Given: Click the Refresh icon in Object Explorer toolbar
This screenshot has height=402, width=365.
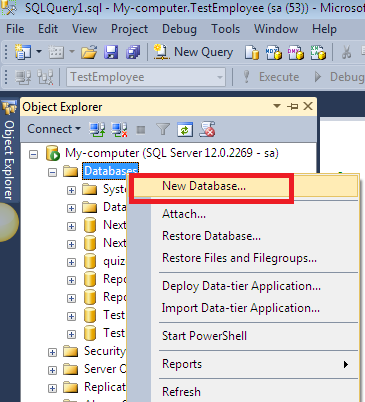Looking at the screenshot, I should 185,130.
